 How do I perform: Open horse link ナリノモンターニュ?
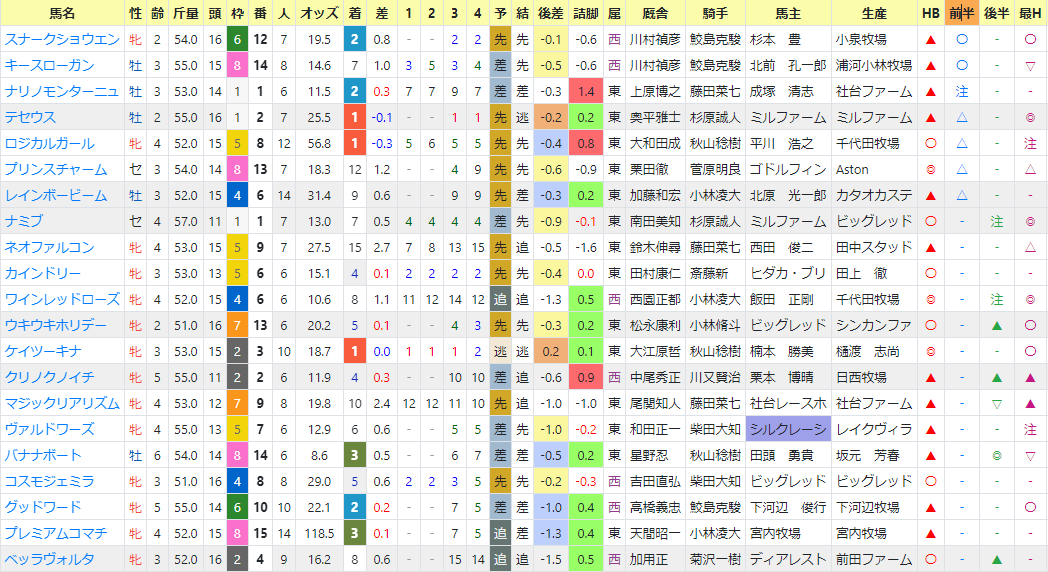[61, 92]
